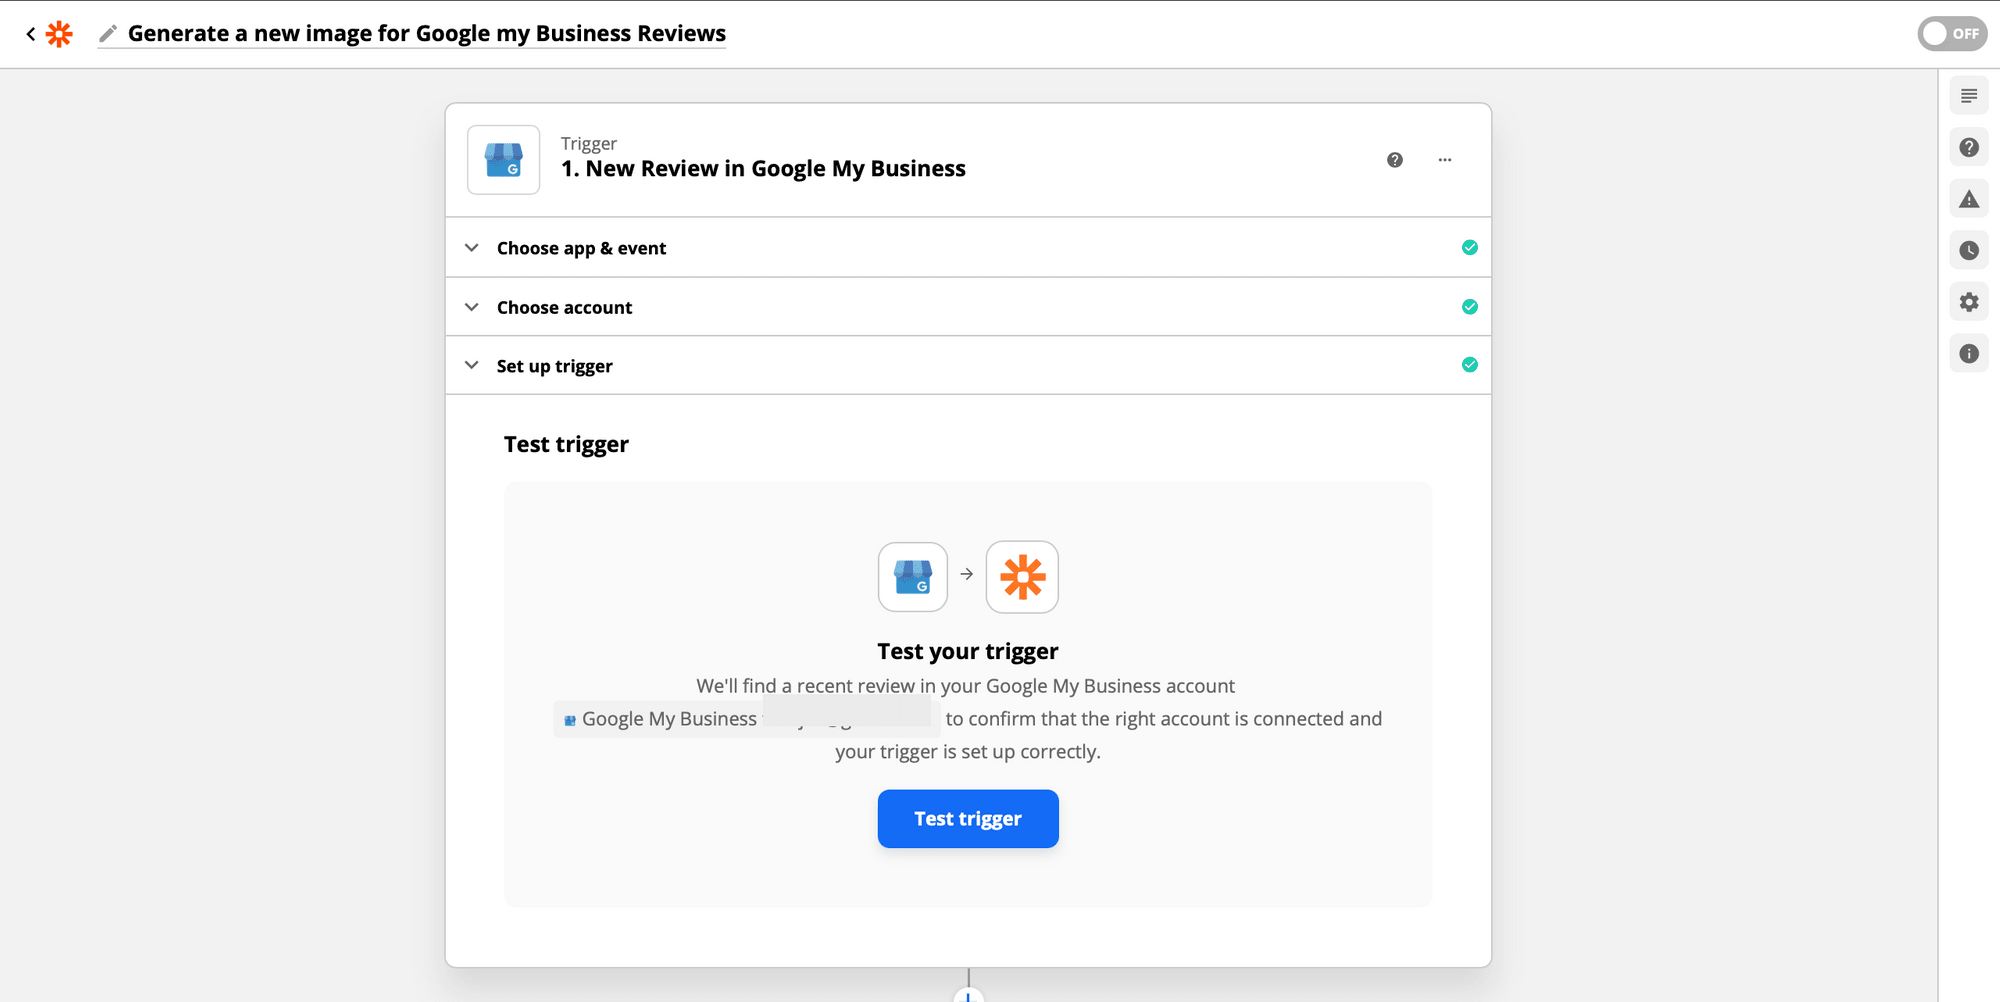This screenshot has width=2000, height=1002.
Task: Open Zap history clock icon
Action: click(x=1969, y=251)
